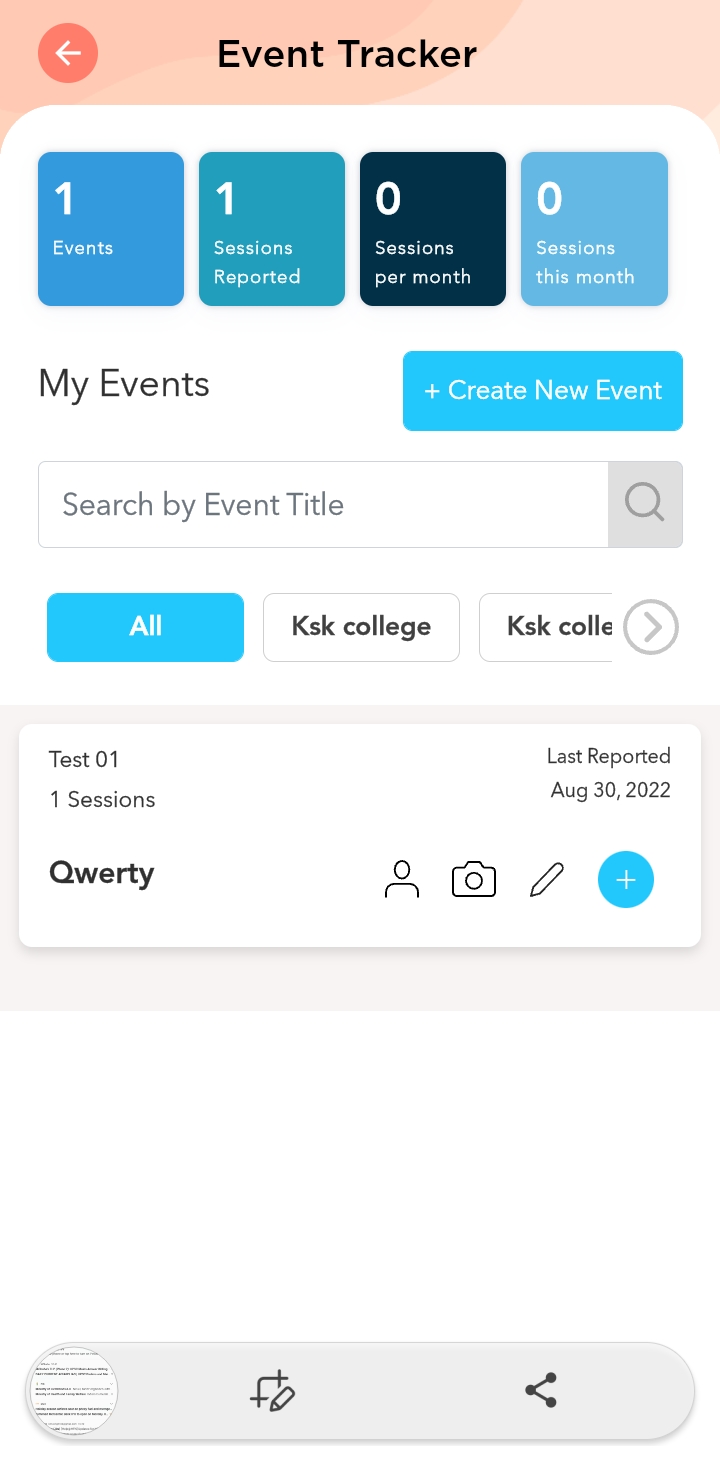The height and width of the screenshot is (1465, 720).
Task: Open the Qwerty event title
Action: pos(102,874)
